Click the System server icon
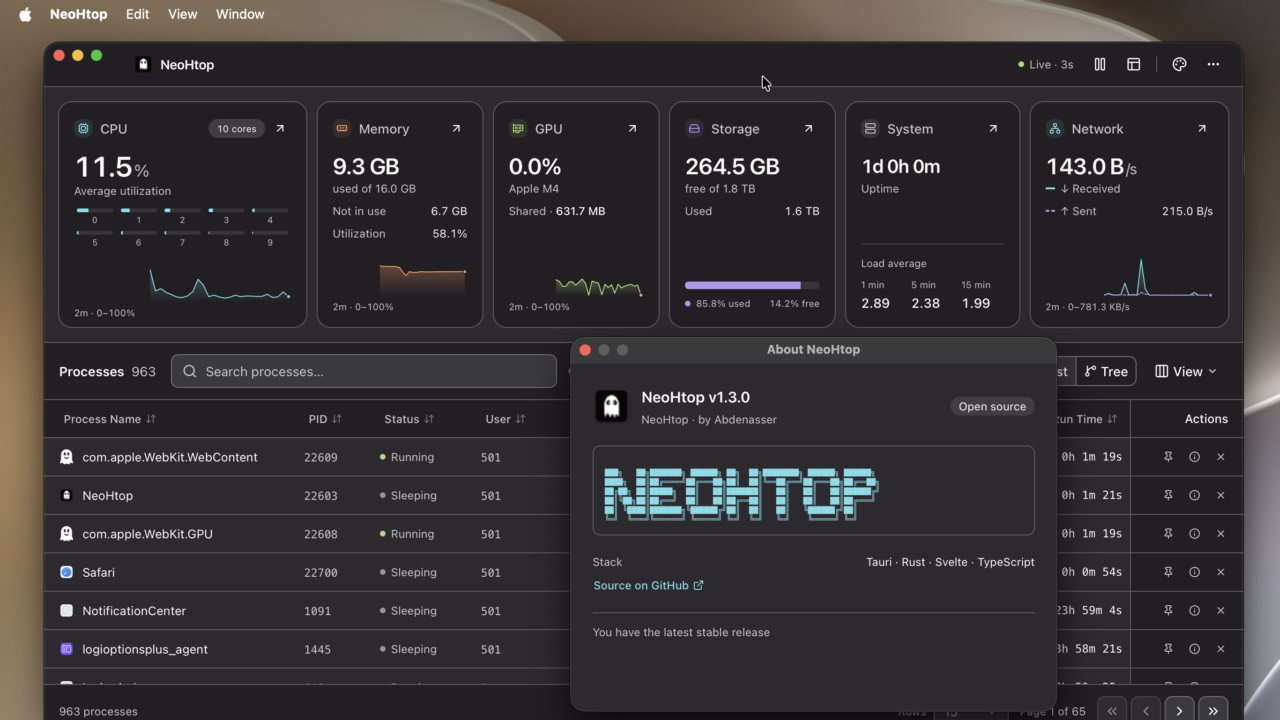1280x720 pixels. [870, 128]
